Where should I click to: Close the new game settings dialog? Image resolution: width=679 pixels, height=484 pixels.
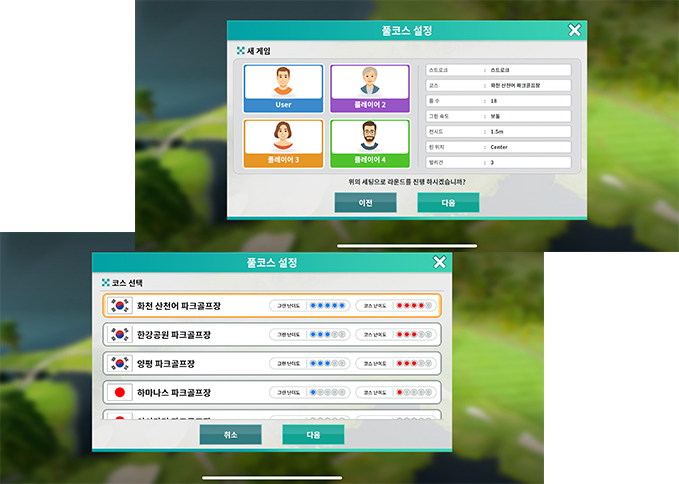(x=574, y=30)
